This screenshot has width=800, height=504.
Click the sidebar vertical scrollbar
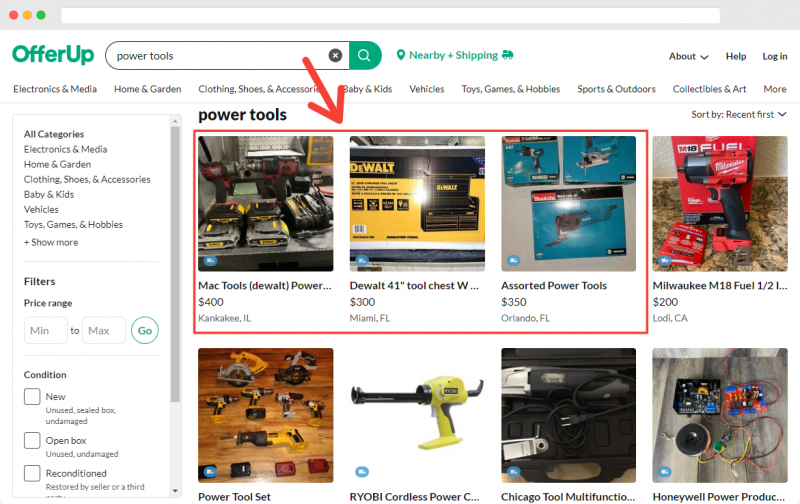[175, 264]
